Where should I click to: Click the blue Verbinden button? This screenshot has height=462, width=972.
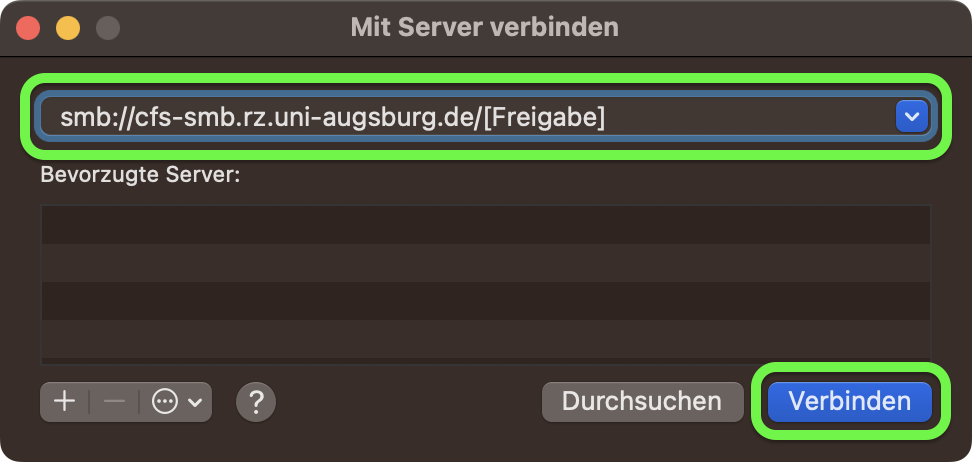click(850, 401)
